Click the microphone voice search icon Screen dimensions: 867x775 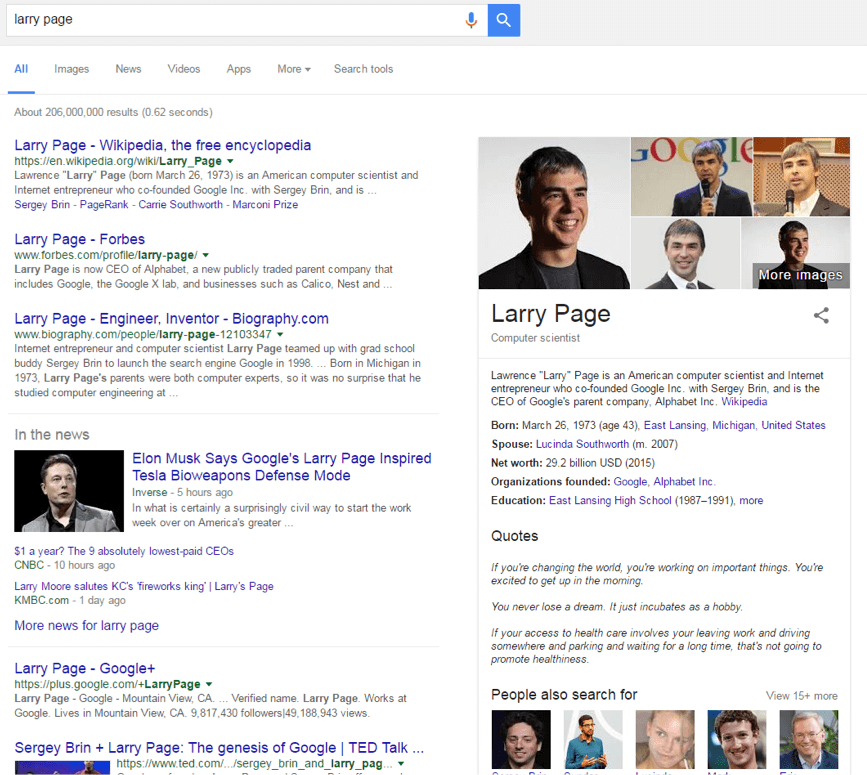(471, 20)
